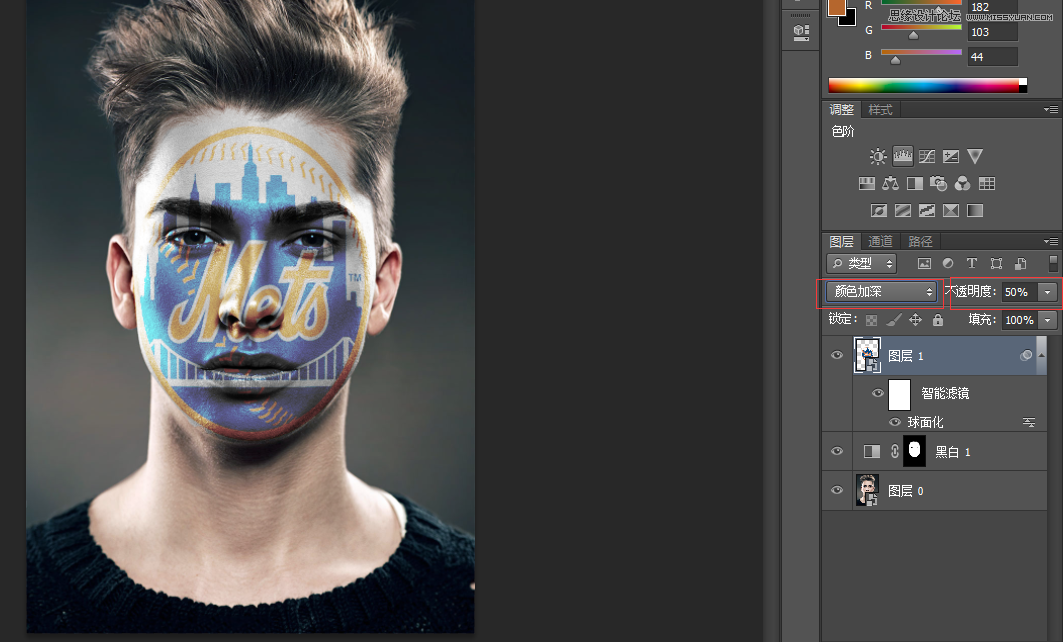Open the 颜色加深 blend mode dropdown
Screen dimensions: 1063x642
pyautogui.click(x=881, y=292)
